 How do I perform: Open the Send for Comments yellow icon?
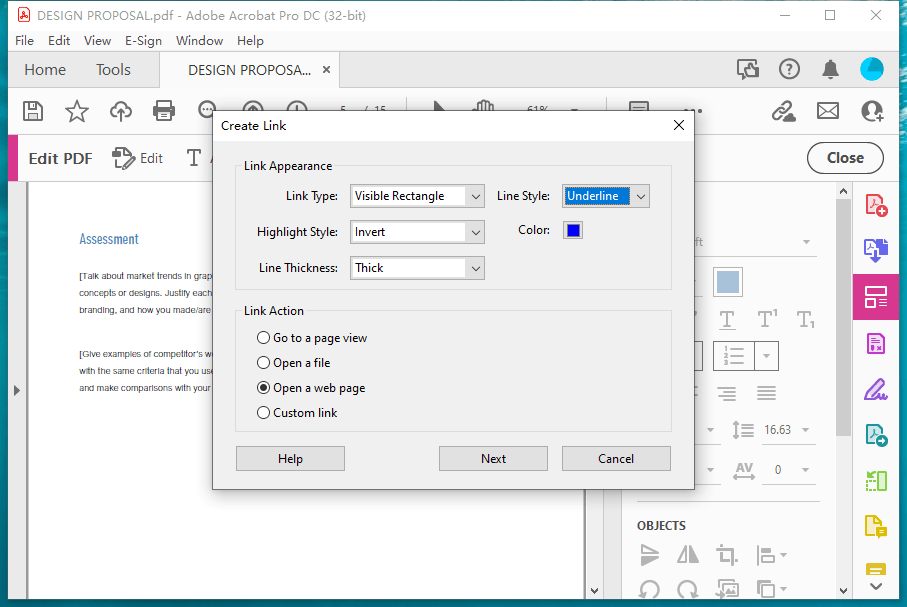pos(876,527)
